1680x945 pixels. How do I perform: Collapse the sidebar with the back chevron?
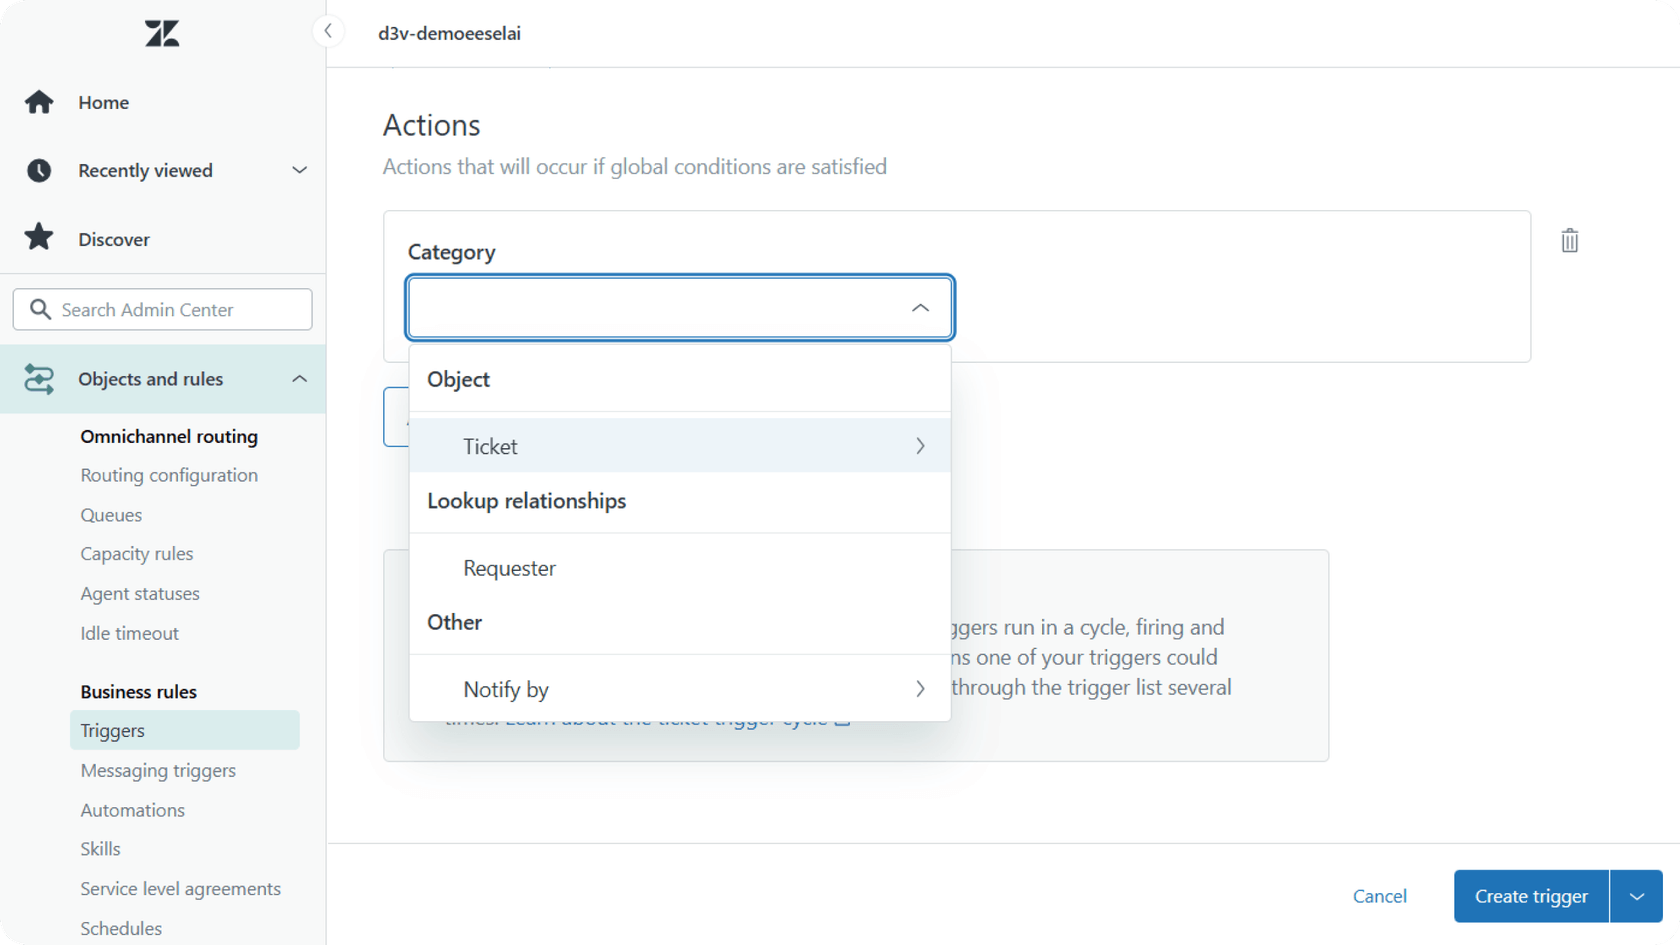(329, 31)
